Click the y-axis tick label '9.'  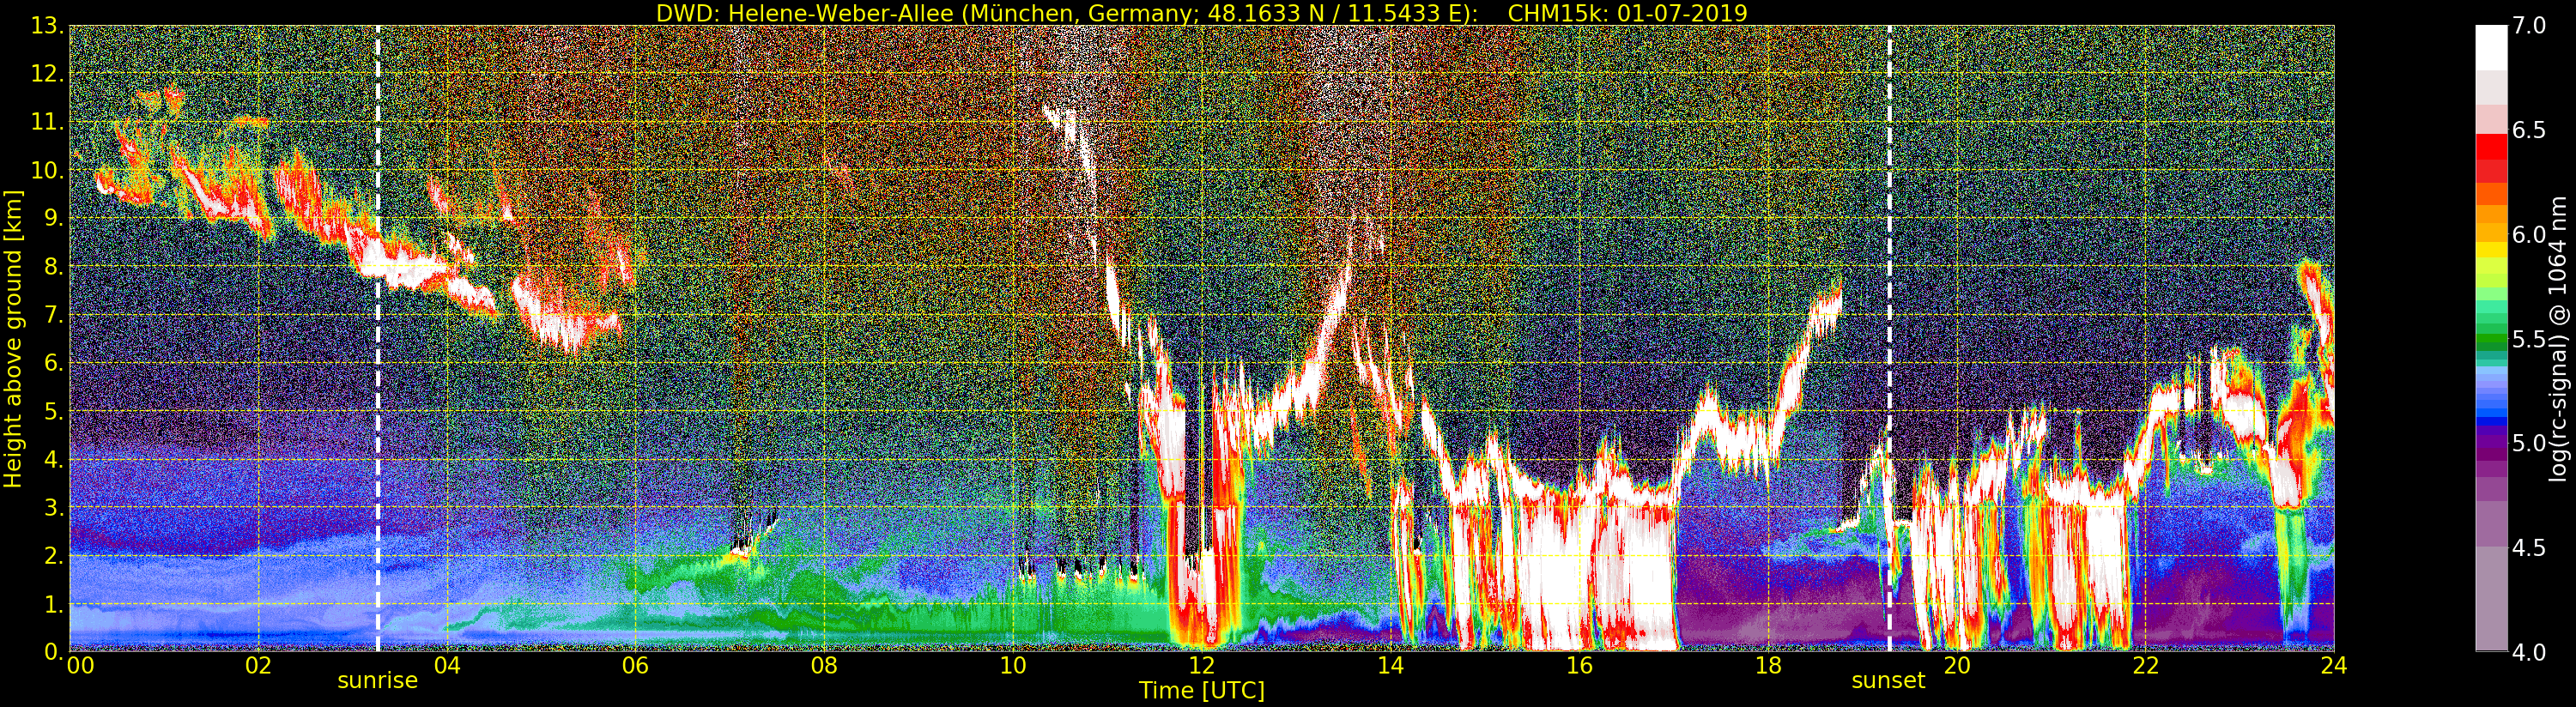(x=54, y=218)
